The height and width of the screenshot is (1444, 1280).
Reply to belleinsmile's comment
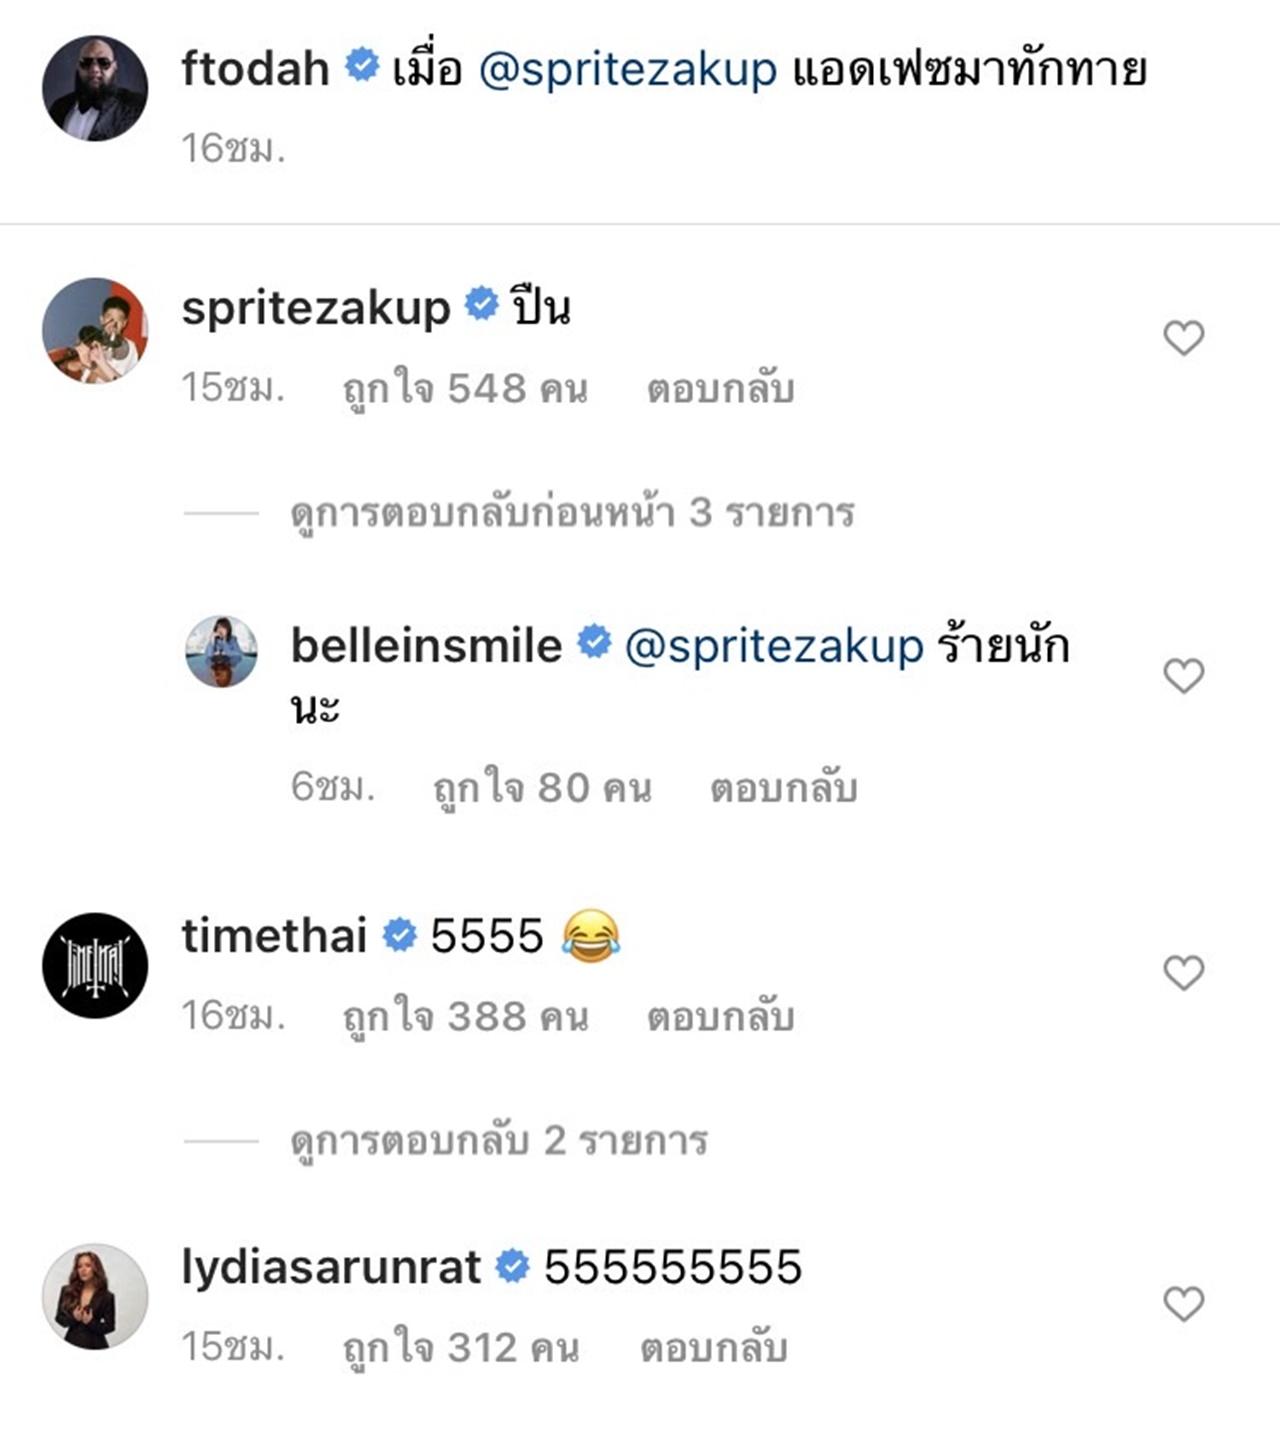[x=783, y=789]
